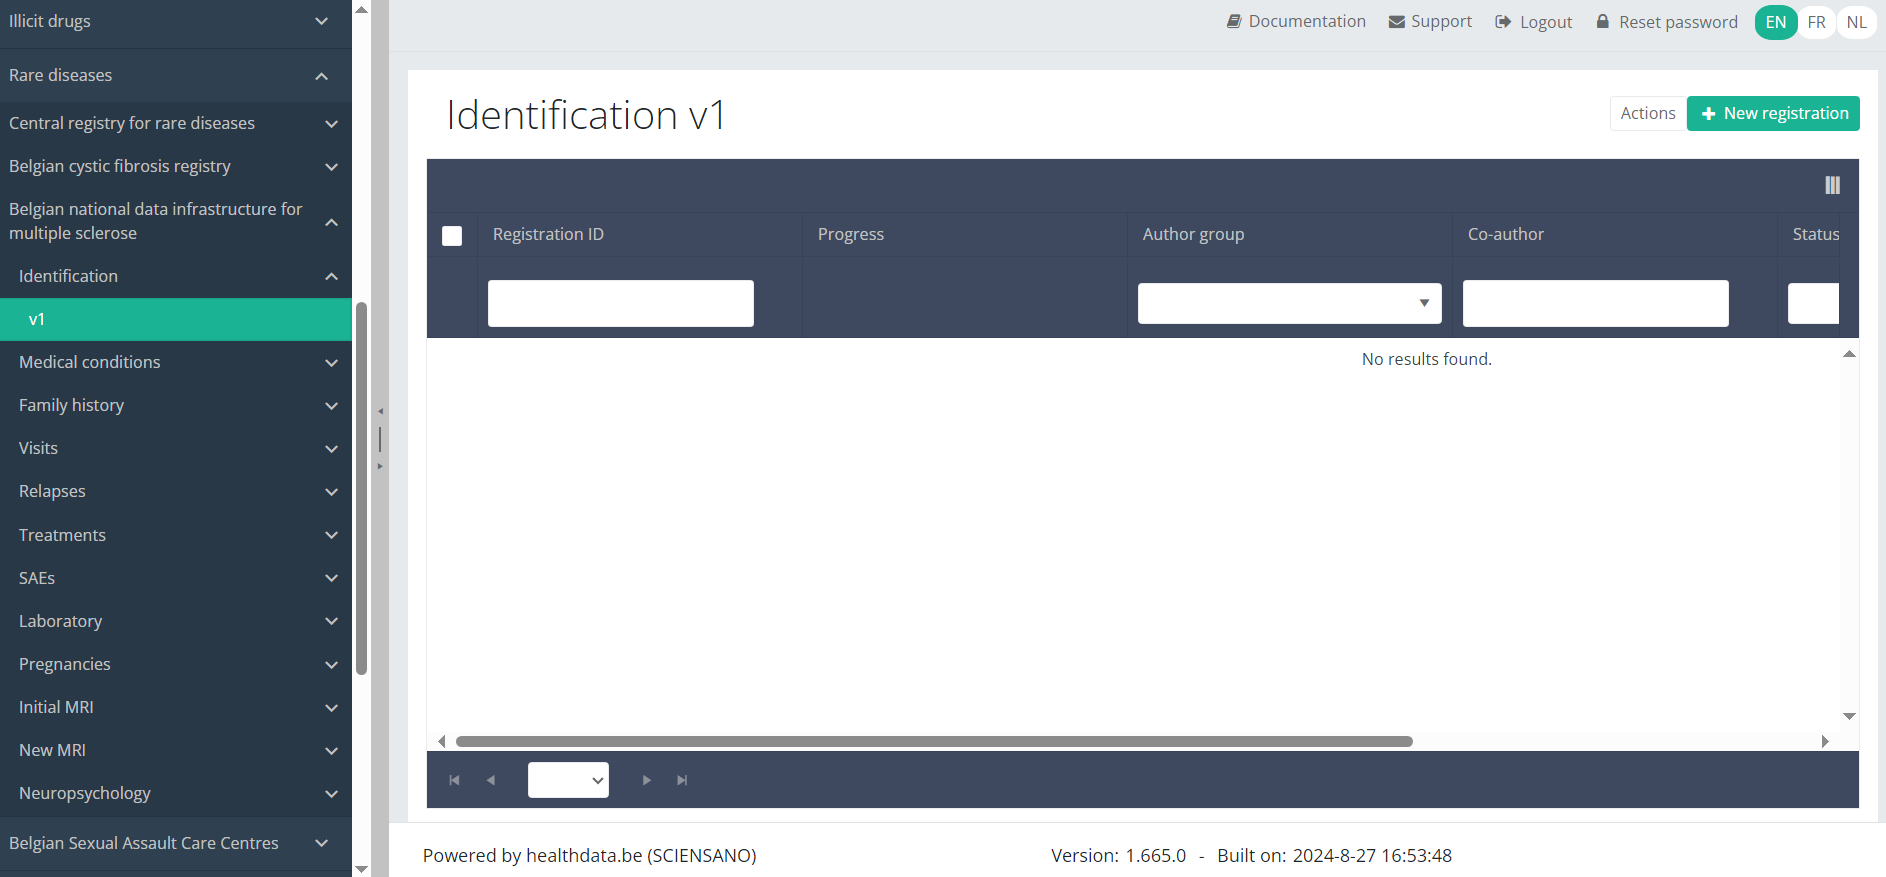Click the horizontal scrollbar of the grid
The image size is (1886, 877).
[x=933, y=741]
